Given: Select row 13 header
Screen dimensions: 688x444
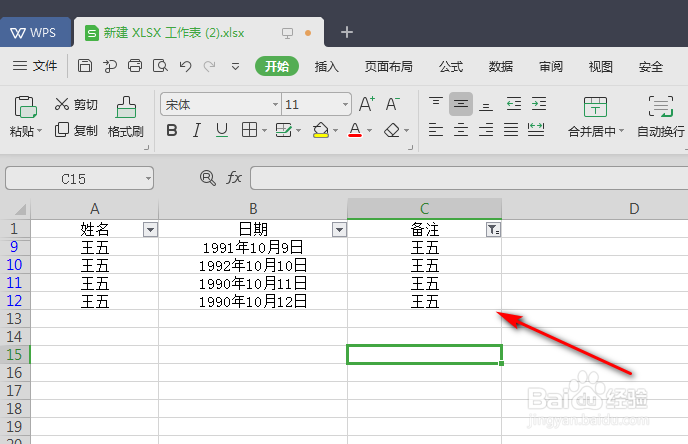Looking at the screenshot, I should pyautogui.click(x=15, y=319).
